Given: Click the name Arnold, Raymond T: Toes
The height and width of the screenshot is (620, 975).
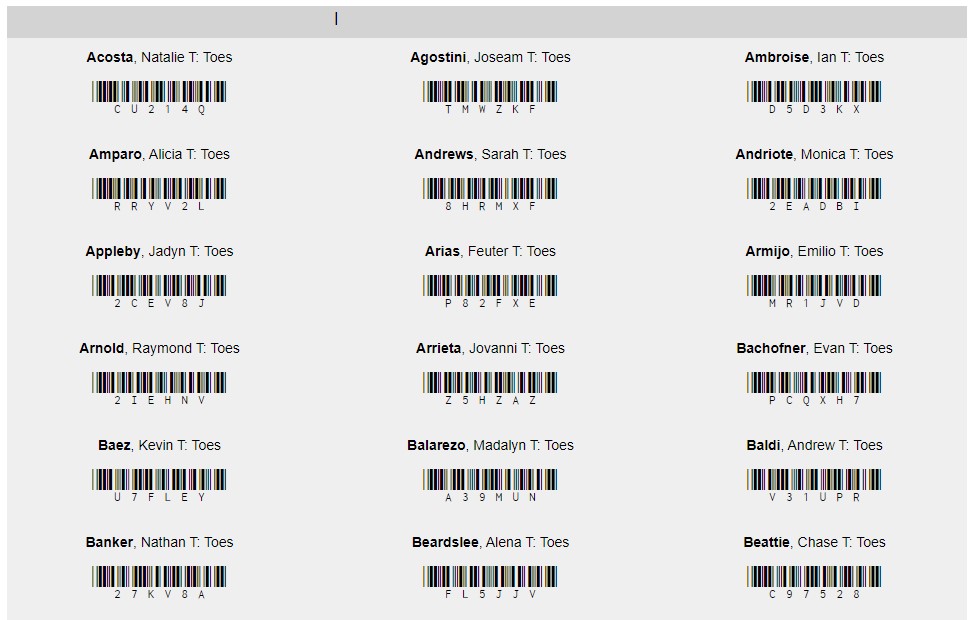Looking at the screenshot, I should coord(159,348).
